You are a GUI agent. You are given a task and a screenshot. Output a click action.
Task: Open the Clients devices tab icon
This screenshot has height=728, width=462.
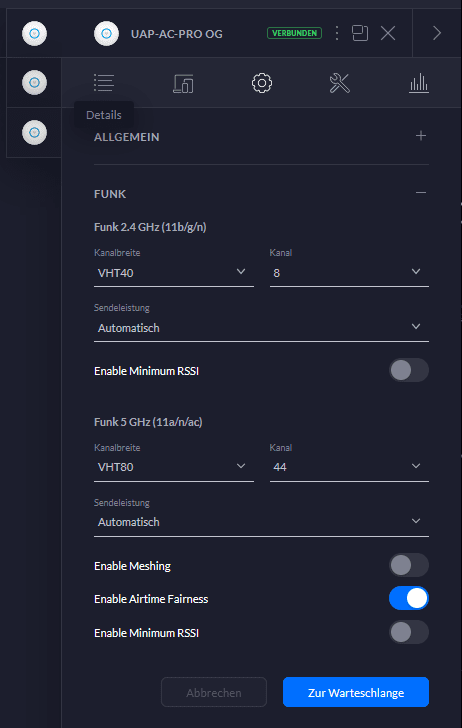click(183, 84)
